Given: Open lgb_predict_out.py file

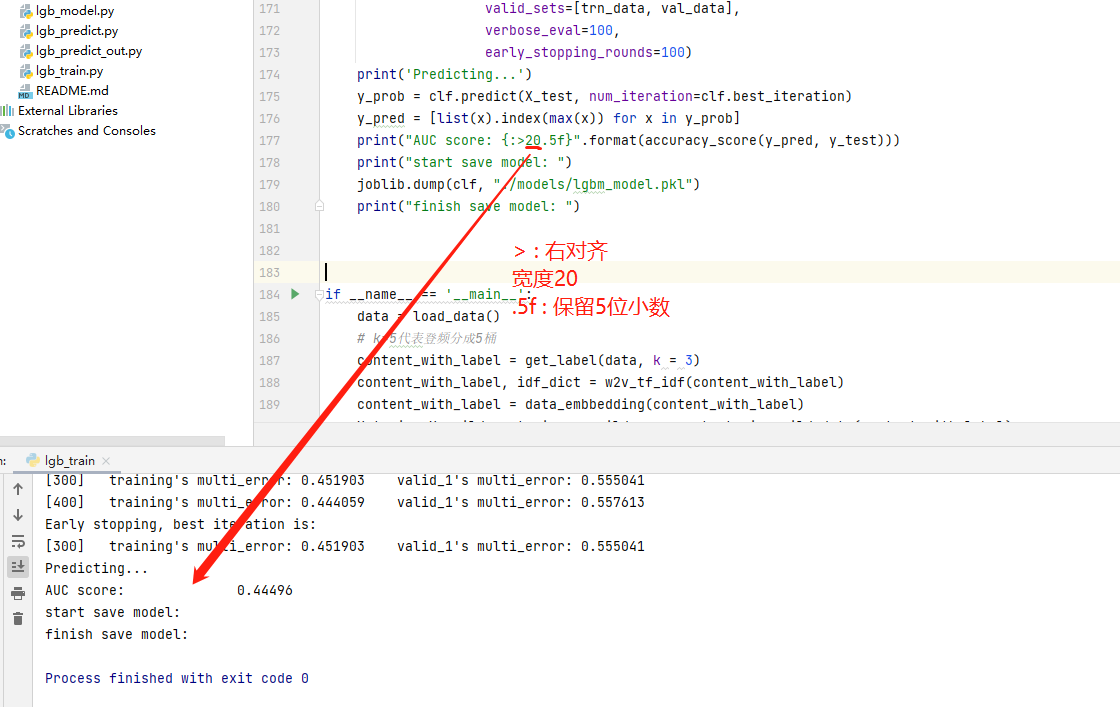Looking at the screenshot, I should tap(89, 51).
